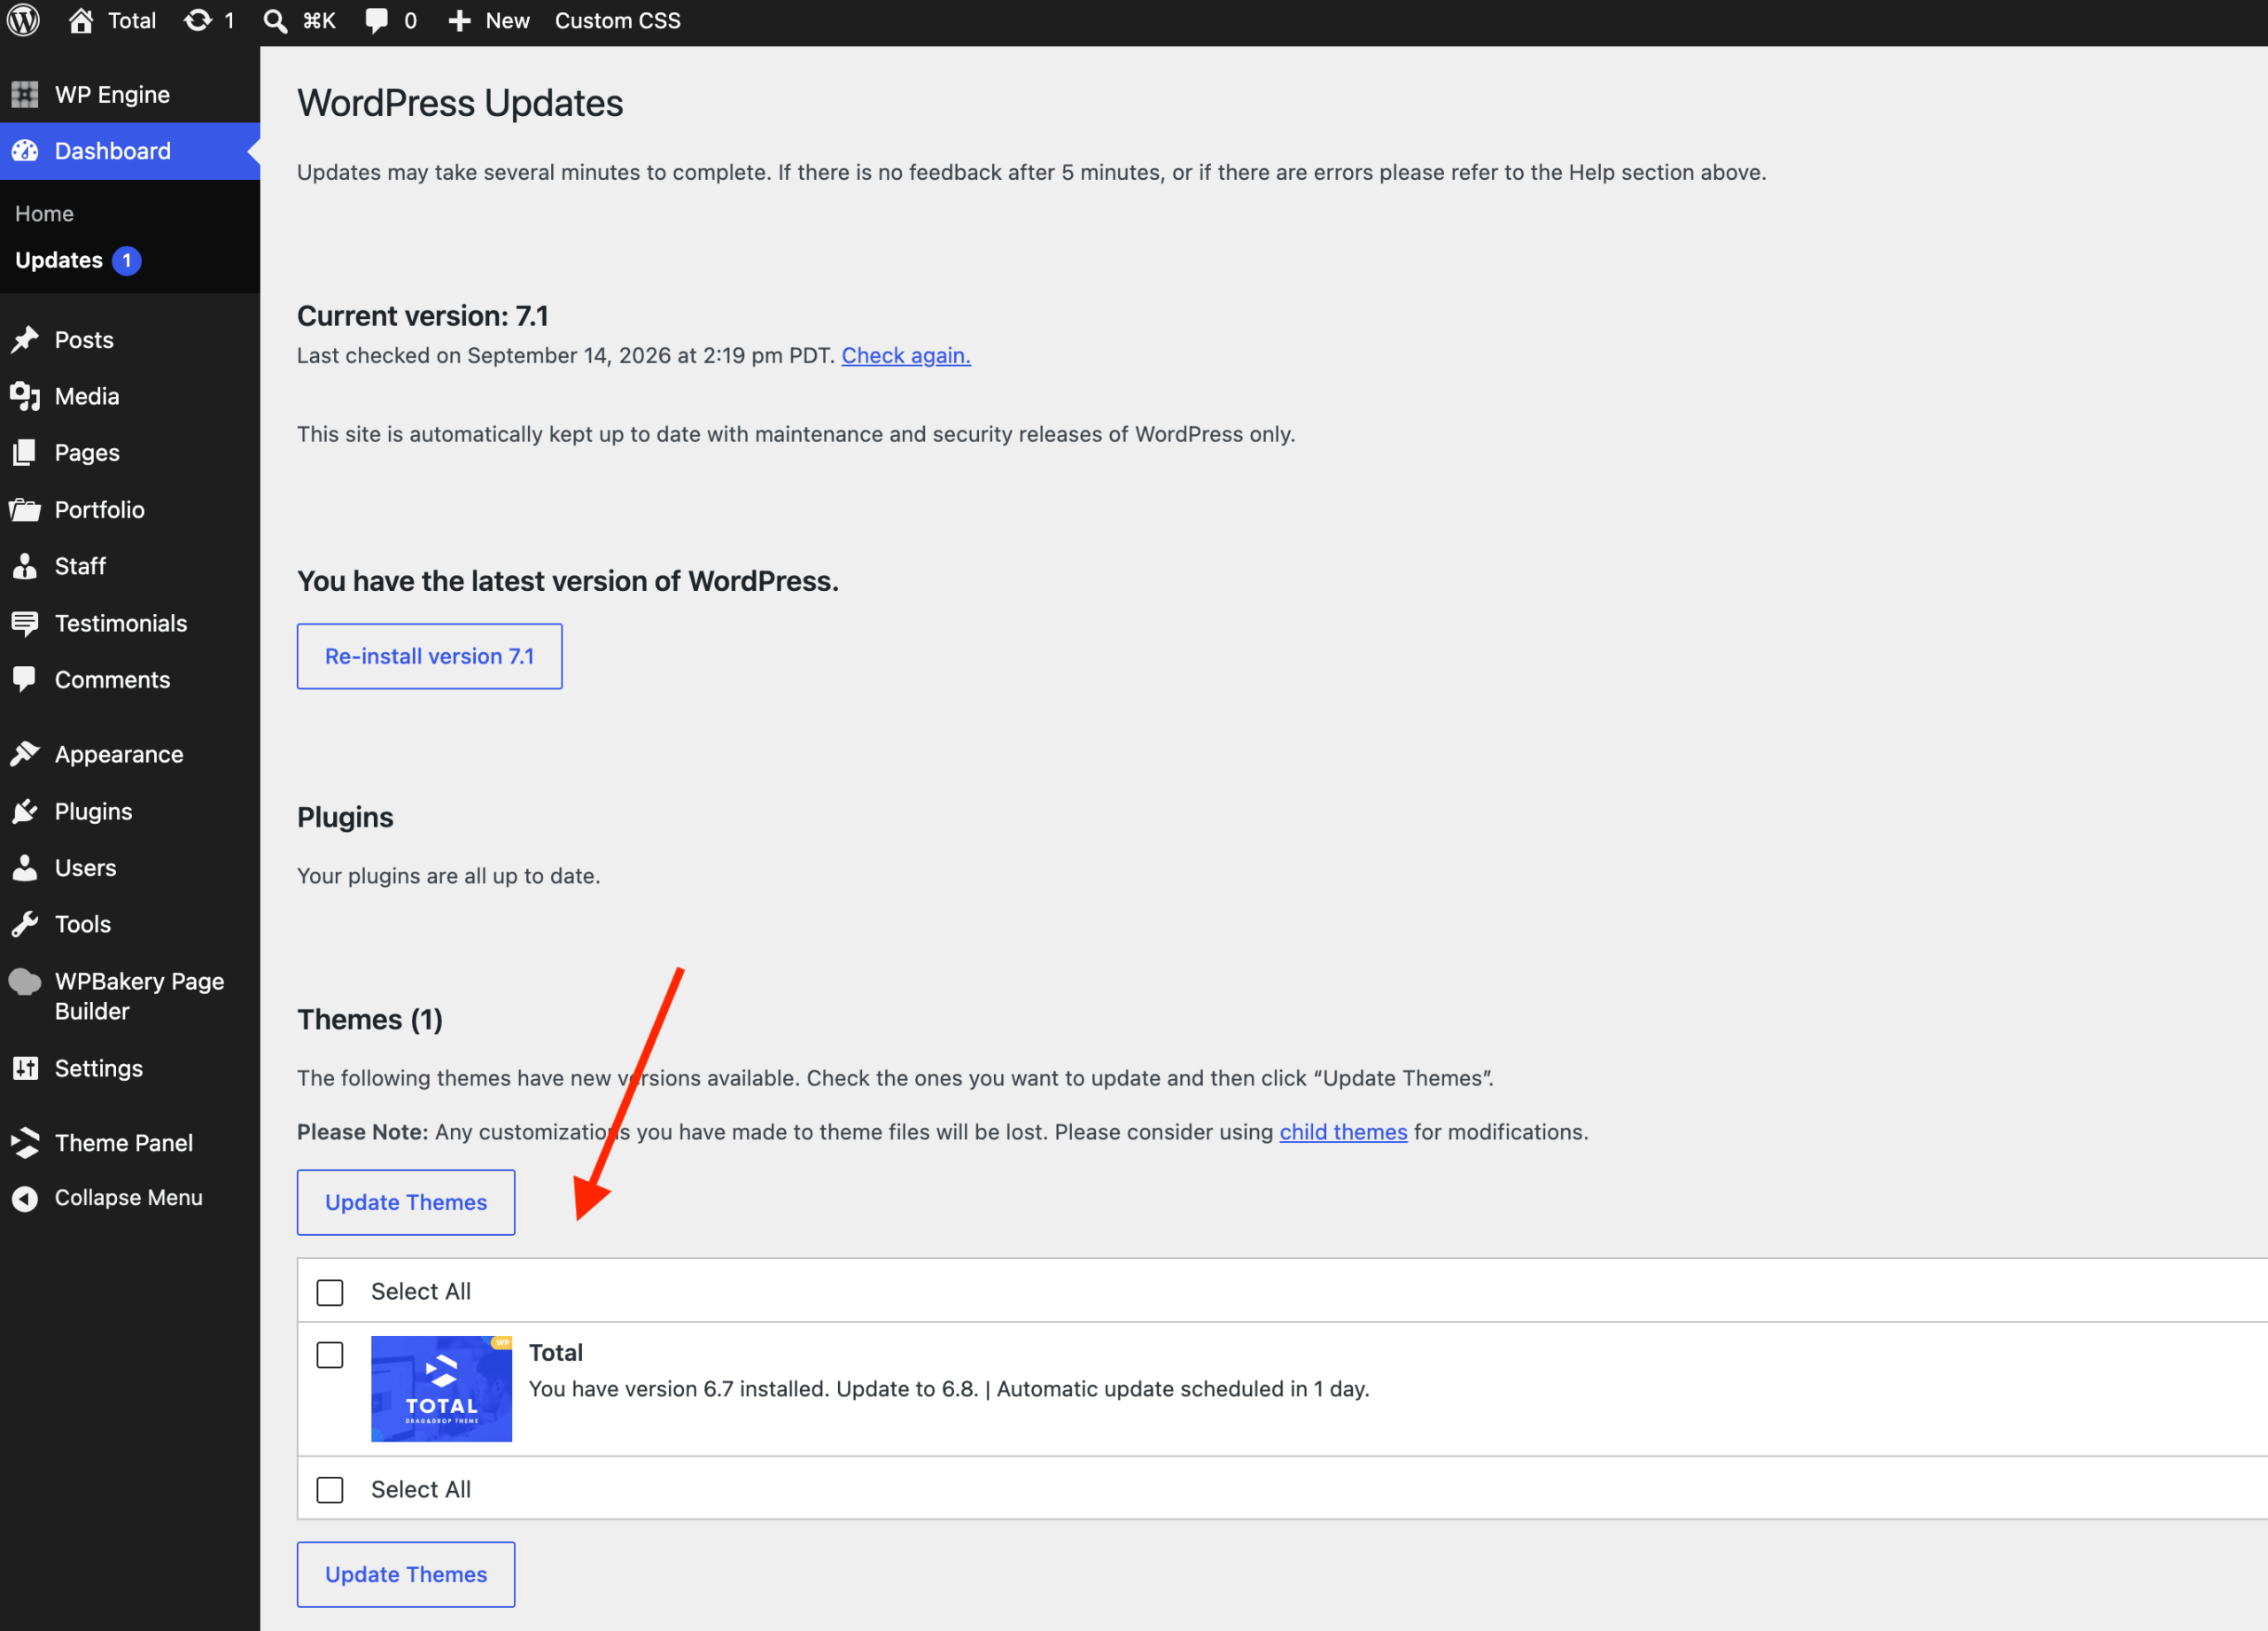Check the Total theme checkbox

(330, 1355)
